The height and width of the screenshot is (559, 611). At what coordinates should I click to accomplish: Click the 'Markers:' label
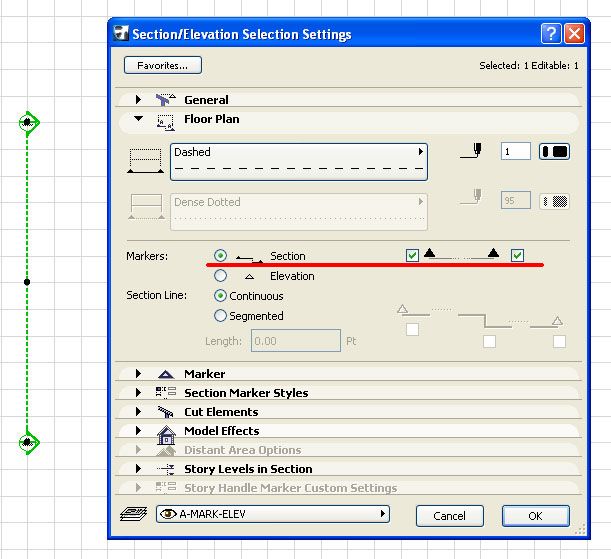point(147,256)
